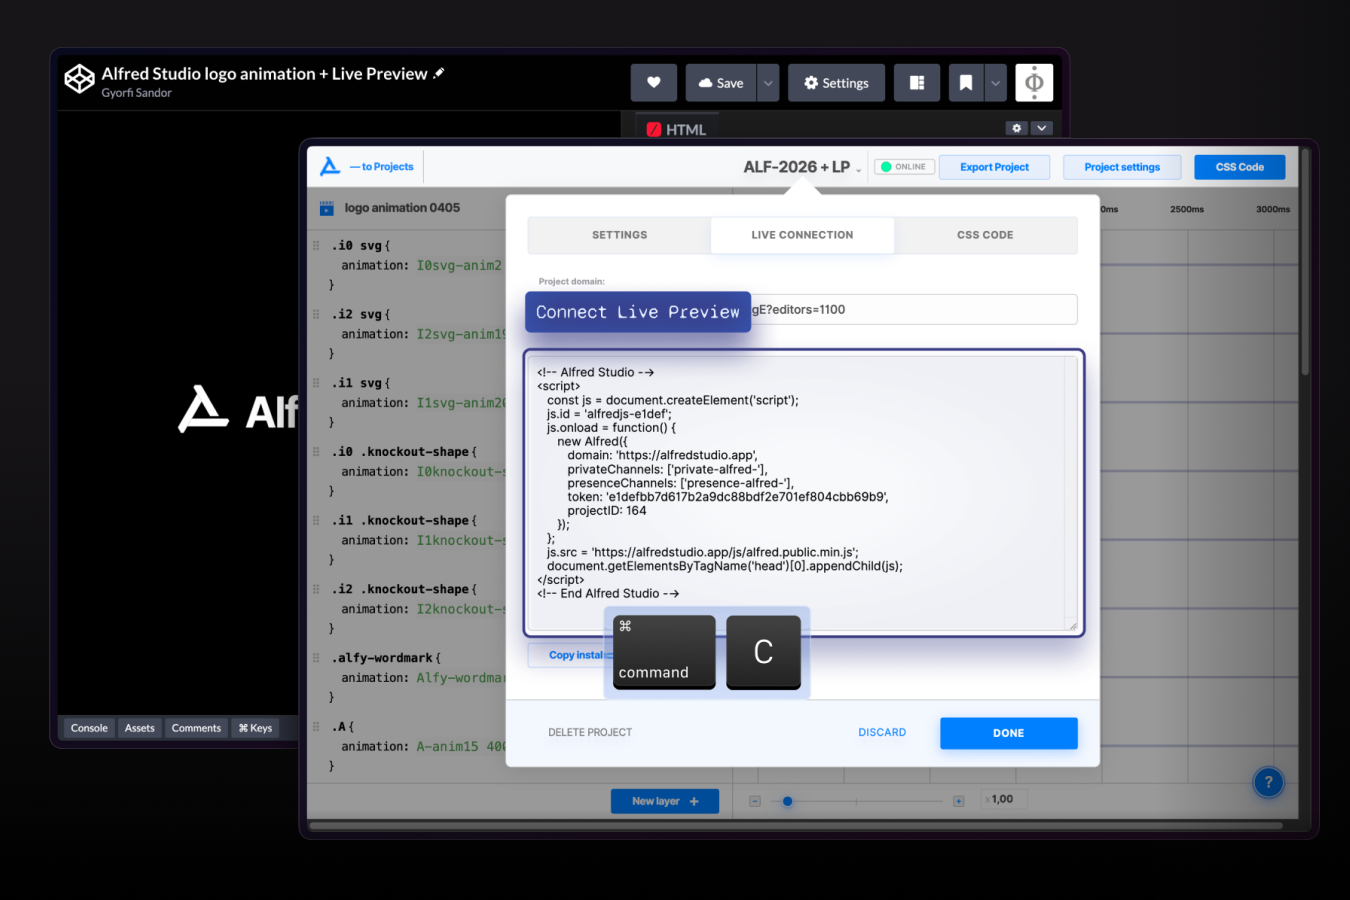Click the Alfred Studio logo icon
Screen dimensions: 1350x900
330,166
